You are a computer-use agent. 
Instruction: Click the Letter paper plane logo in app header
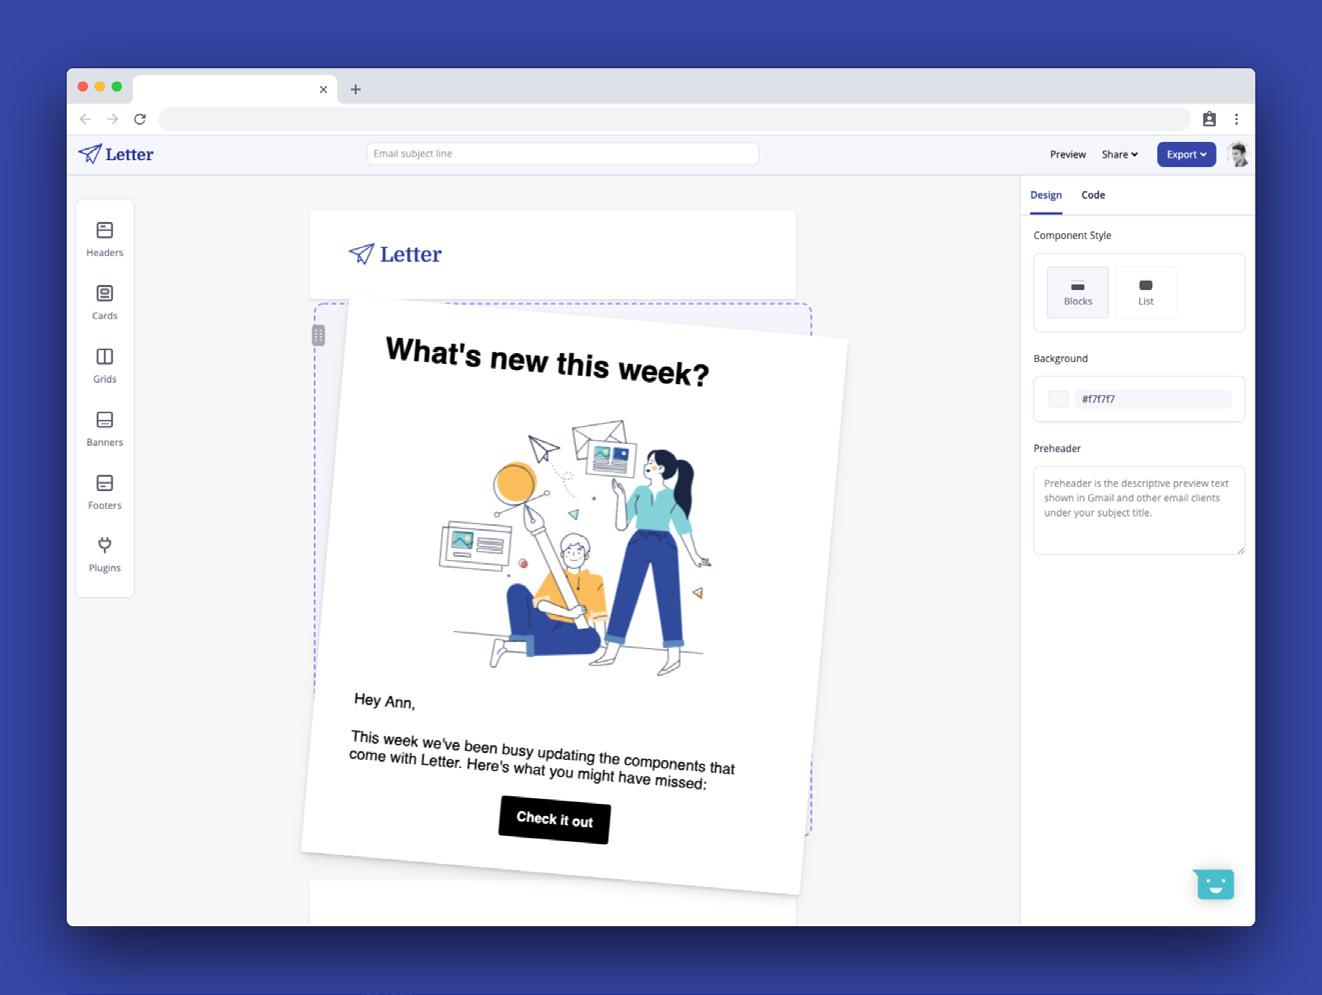click(x=116, y=154)
